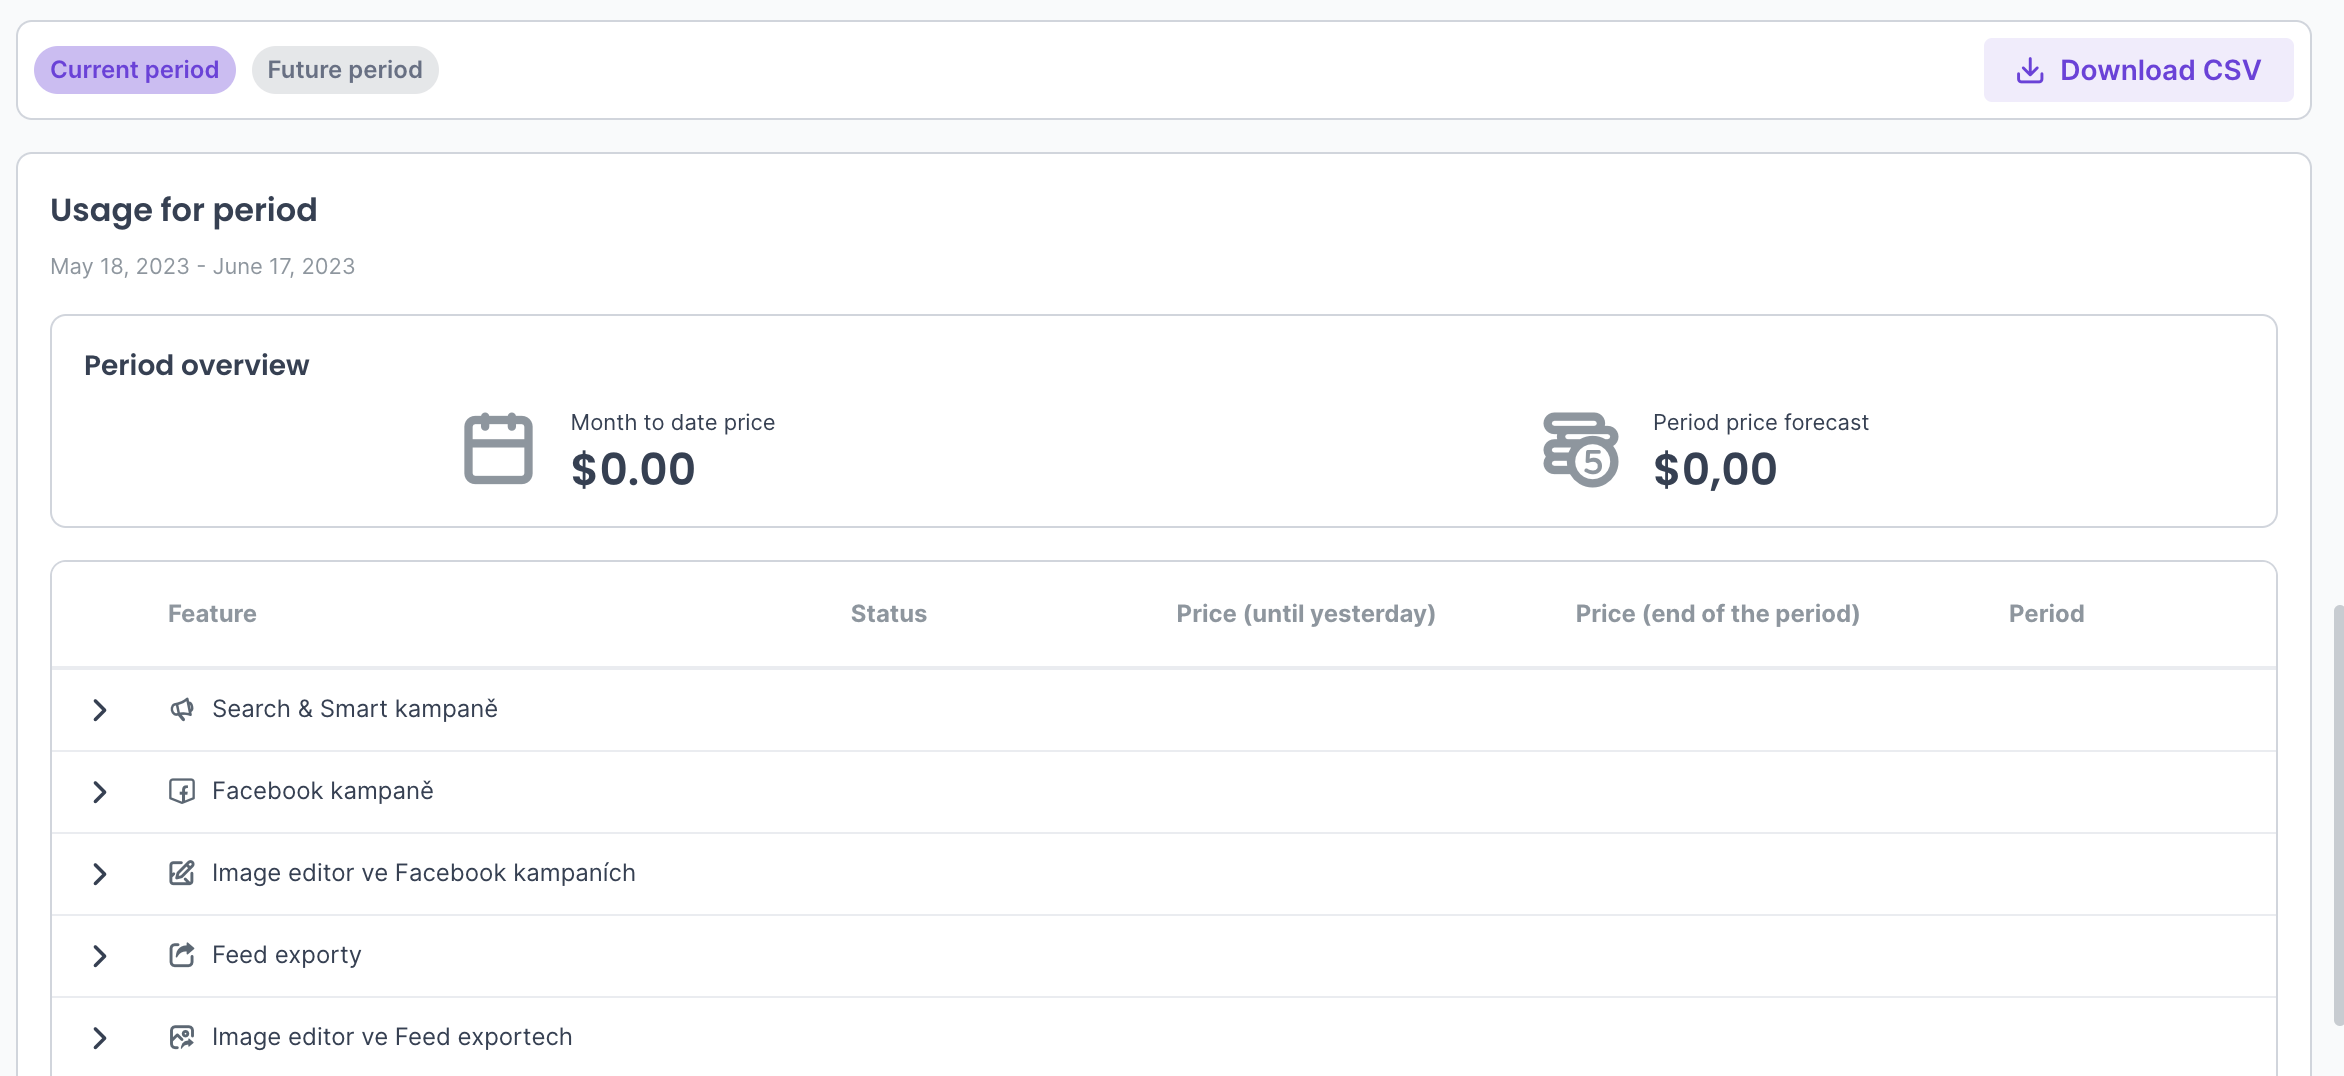Click the pencil edit icon for Image editor
The width and height of the screenshot is (2344, 1076).
pyautogui.click(x=181, y=873)
